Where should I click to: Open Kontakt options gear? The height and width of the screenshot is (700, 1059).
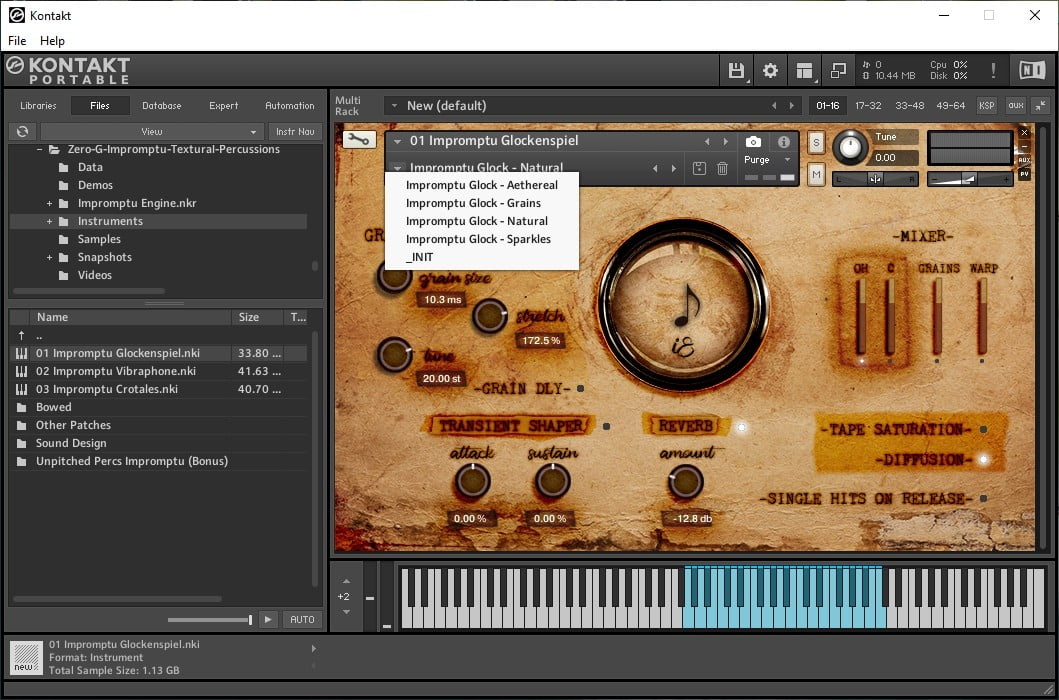770,70
